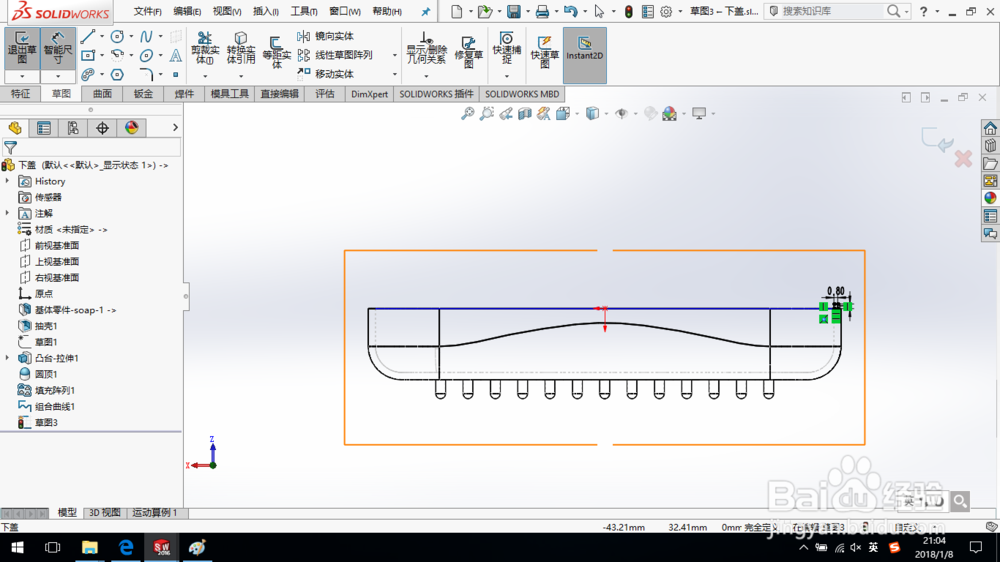Open the Appearances task pane icon
Screen dimensions: 1000x562
[x=990, y=198]
